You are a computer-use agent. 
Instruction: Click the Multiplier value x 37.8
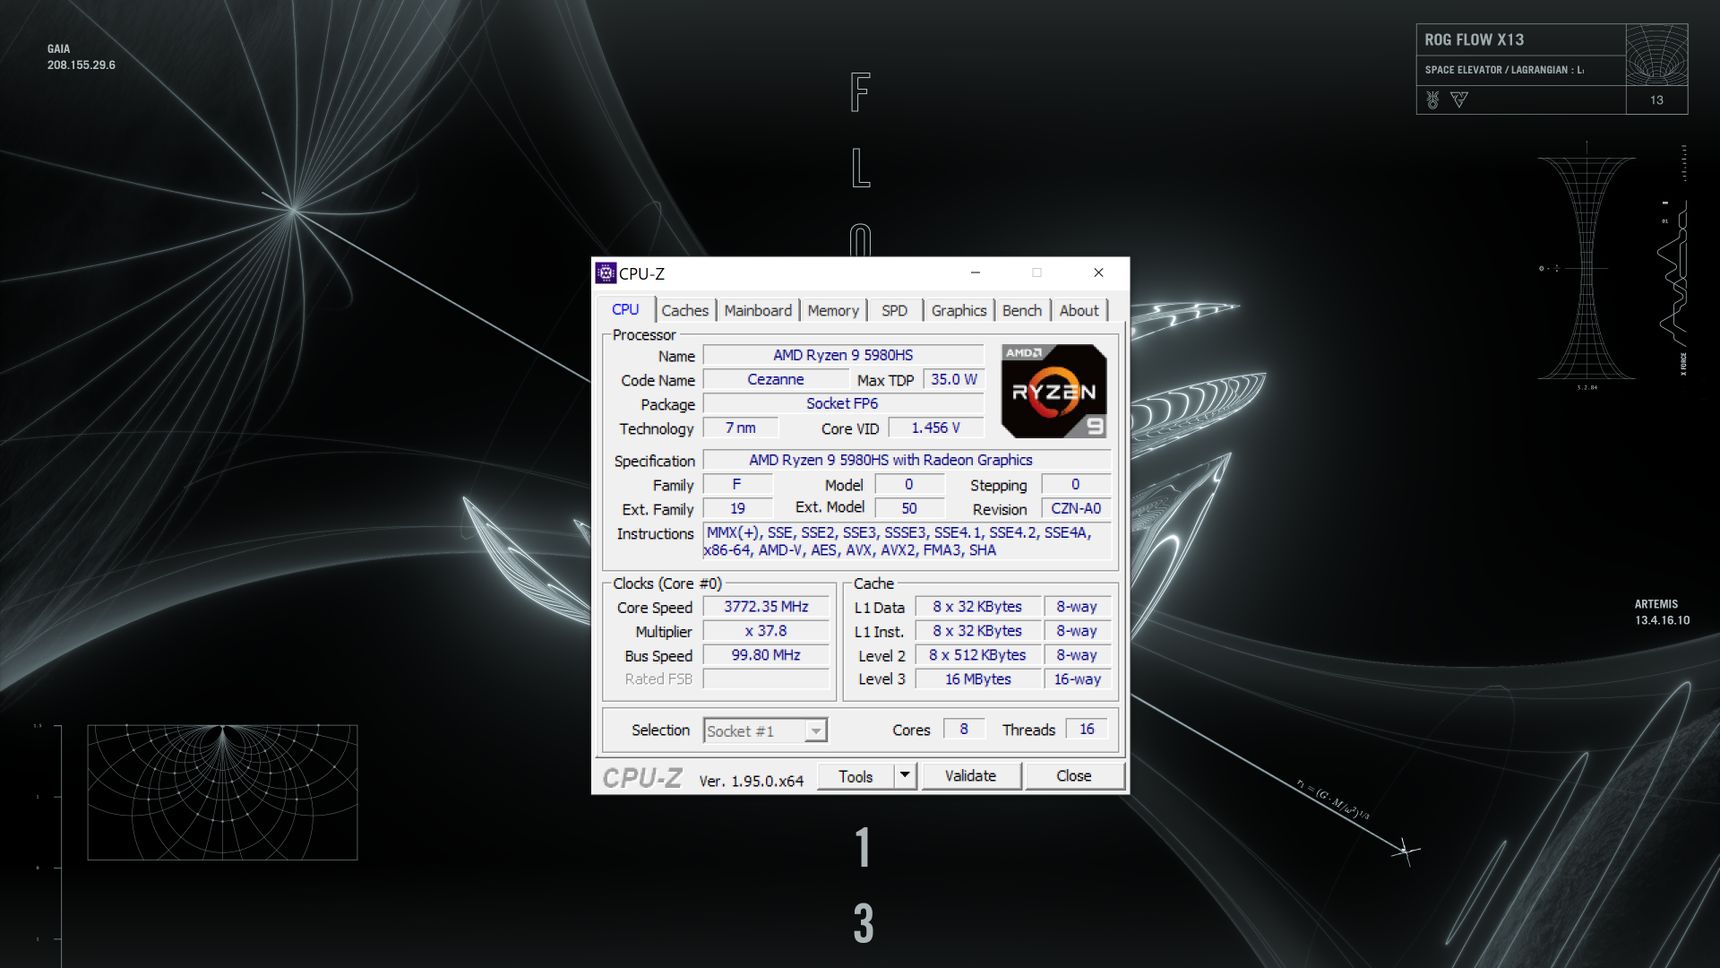click(x=766, y=631)
